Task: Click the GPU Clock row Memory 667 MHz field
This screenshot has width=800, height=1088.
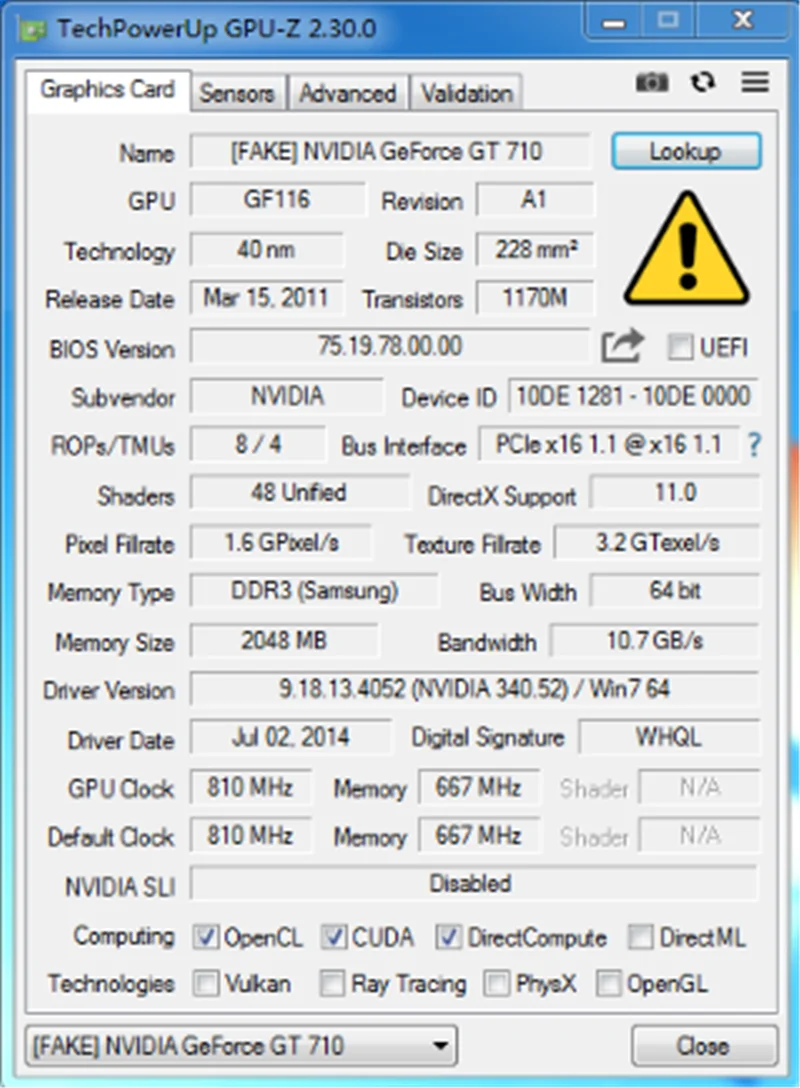Action: (x=479, y=787)
